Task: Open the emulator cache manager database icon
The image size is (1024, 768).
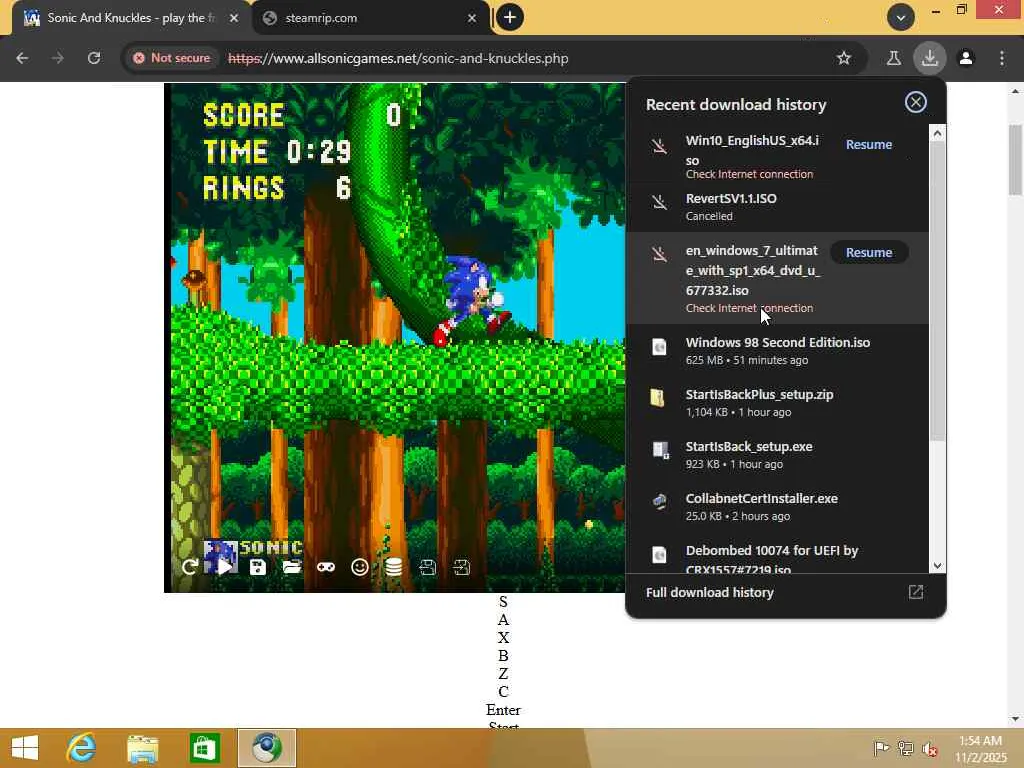Action: click(394, 567)
